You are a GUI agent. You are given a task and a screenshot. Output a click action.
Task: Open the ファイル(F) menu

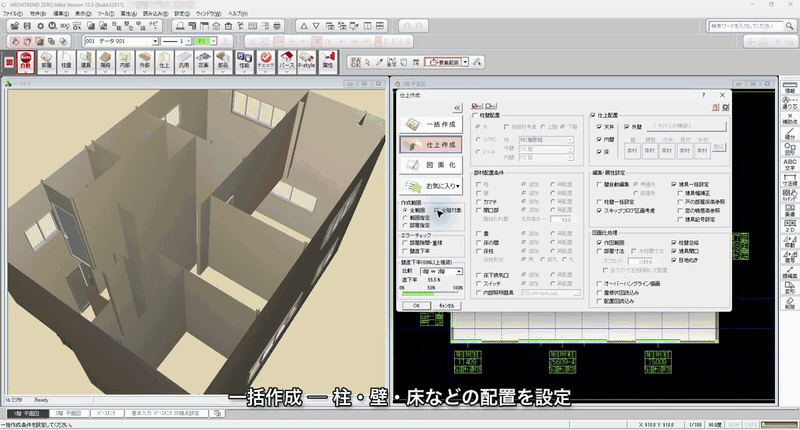pyautogui.click(x=13, y=14)
